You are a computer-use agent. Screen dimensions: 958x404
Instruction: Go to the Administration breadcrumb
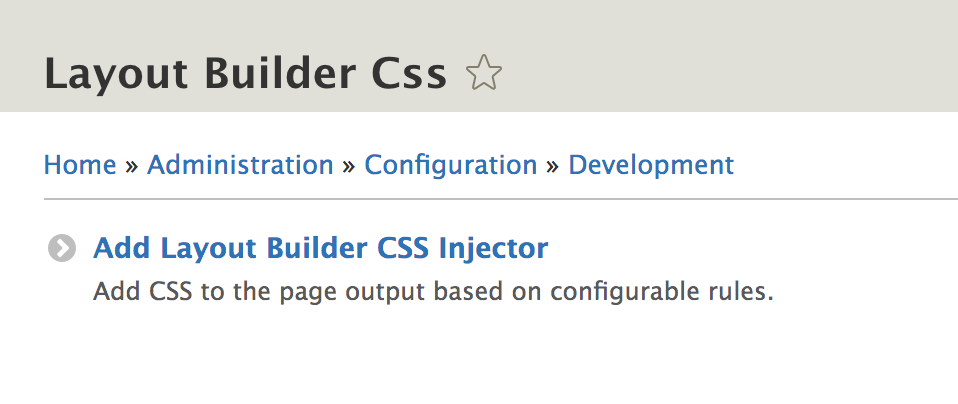pyautogui.click(x=240, y=165)
